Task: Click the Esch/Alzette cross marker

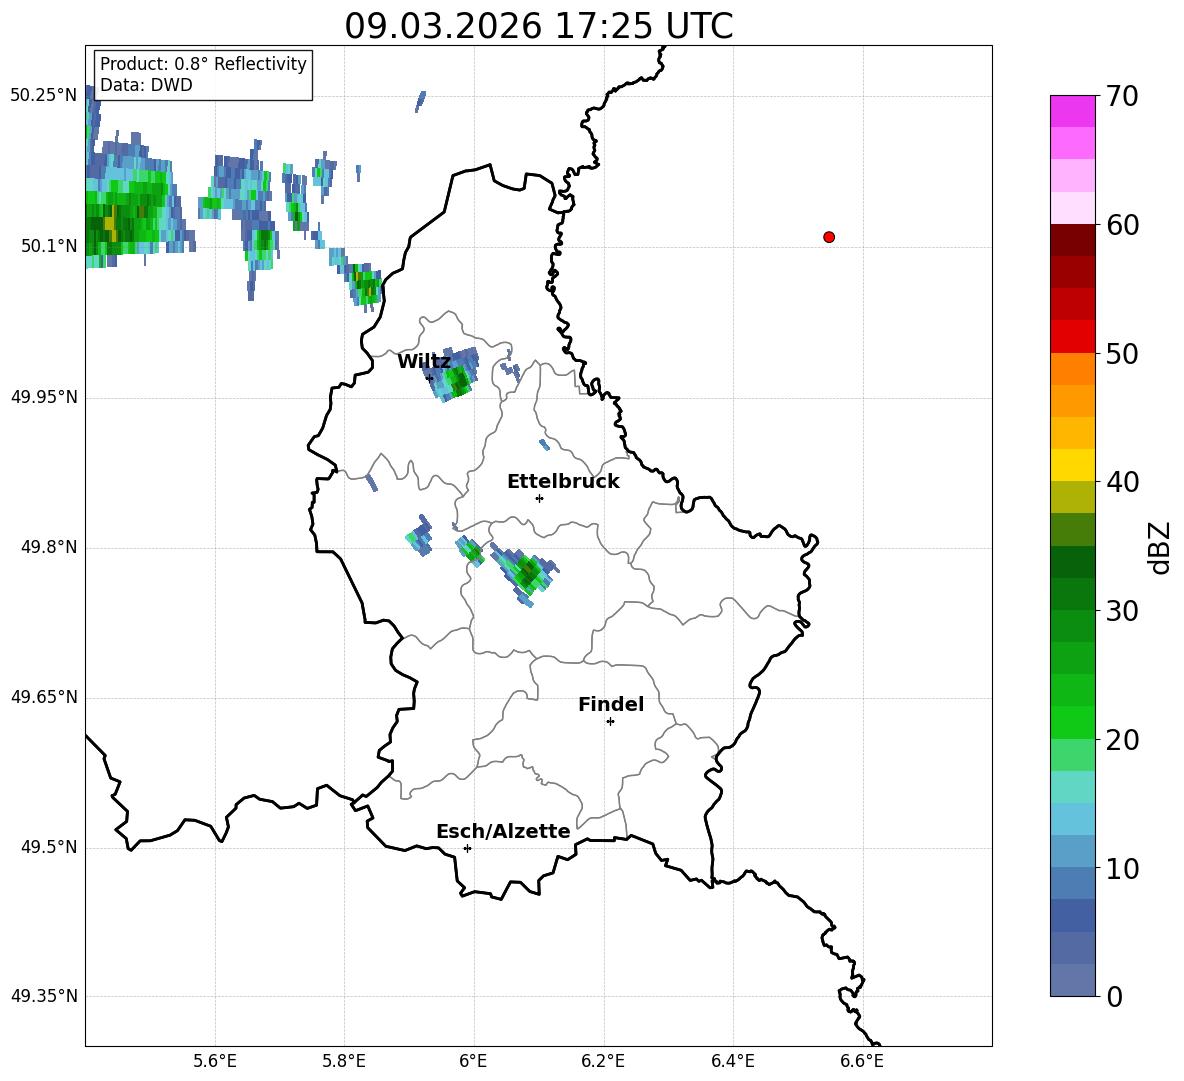Action: point(467,848)
